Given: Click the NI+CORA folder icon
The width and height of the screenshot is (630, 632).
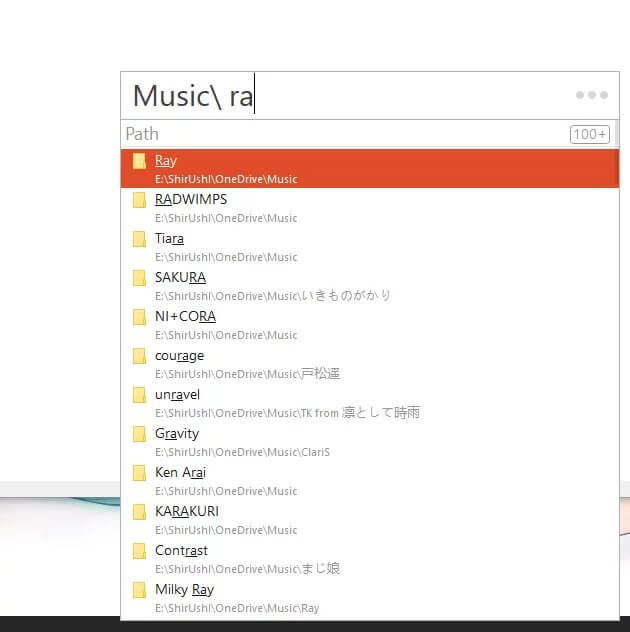Looking at the screenshot, I should [139, 317].
